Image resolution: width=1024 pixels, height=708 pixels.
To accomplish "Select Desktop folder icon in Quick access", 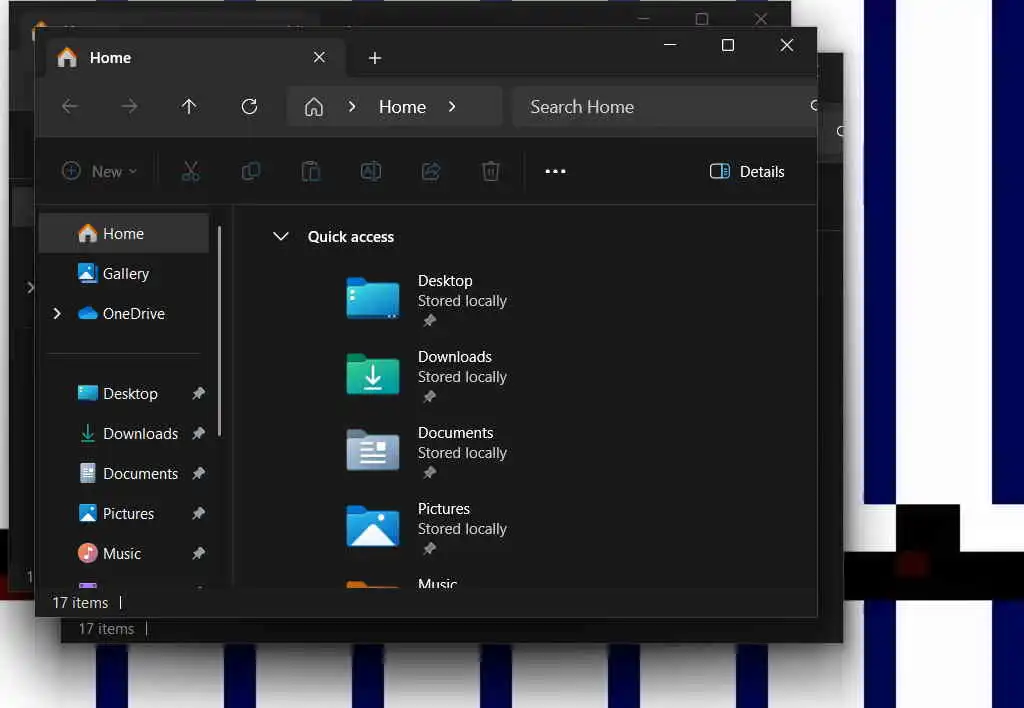I will [372, 298].
